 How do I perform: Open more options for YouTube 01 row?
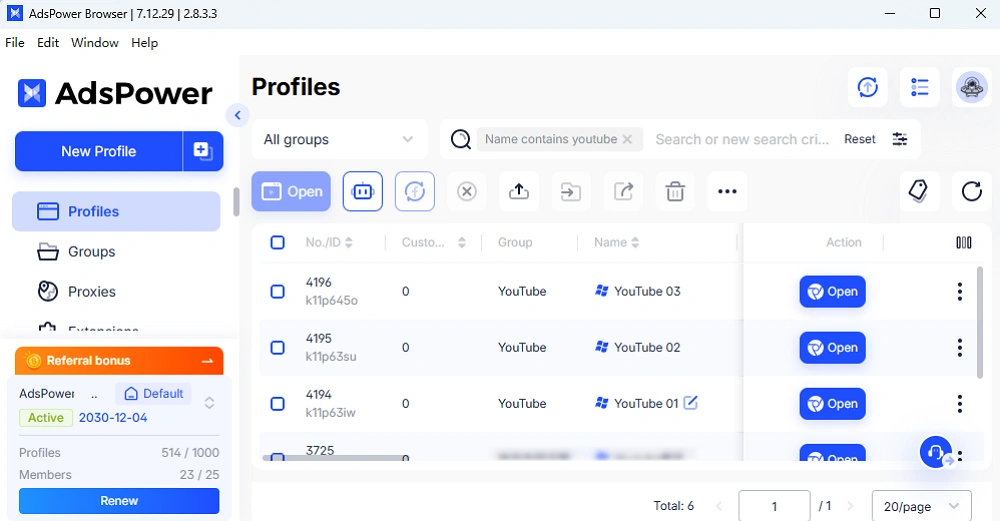[x=959, y=404]
